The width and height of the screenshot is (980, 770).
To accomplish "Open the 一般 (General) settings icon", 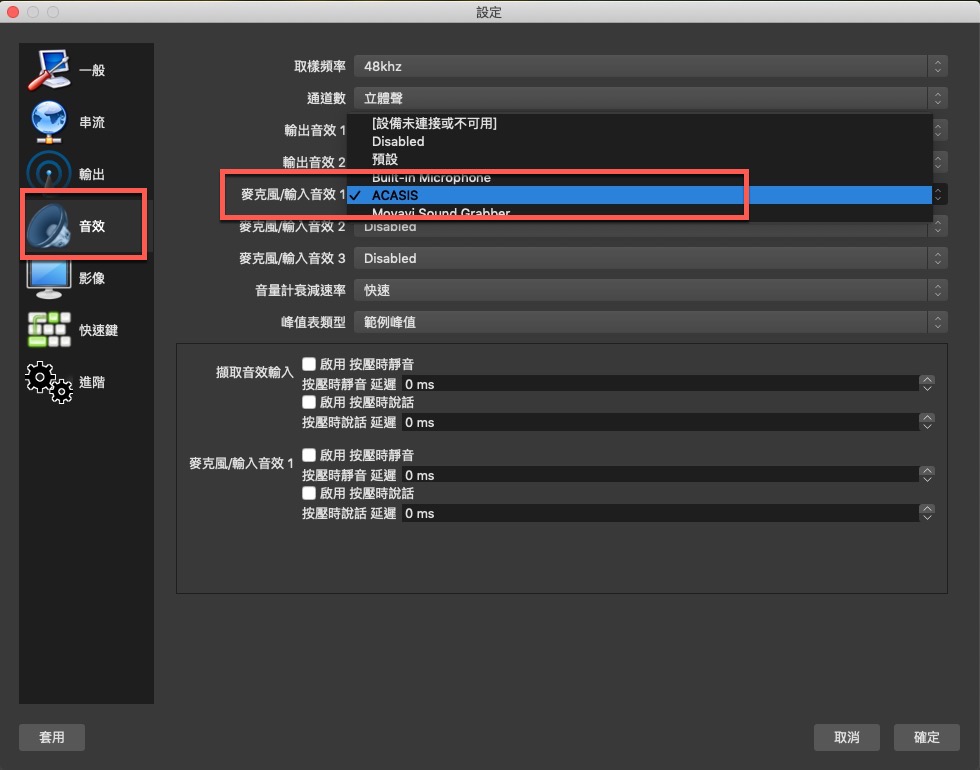I will click(49, 69).
